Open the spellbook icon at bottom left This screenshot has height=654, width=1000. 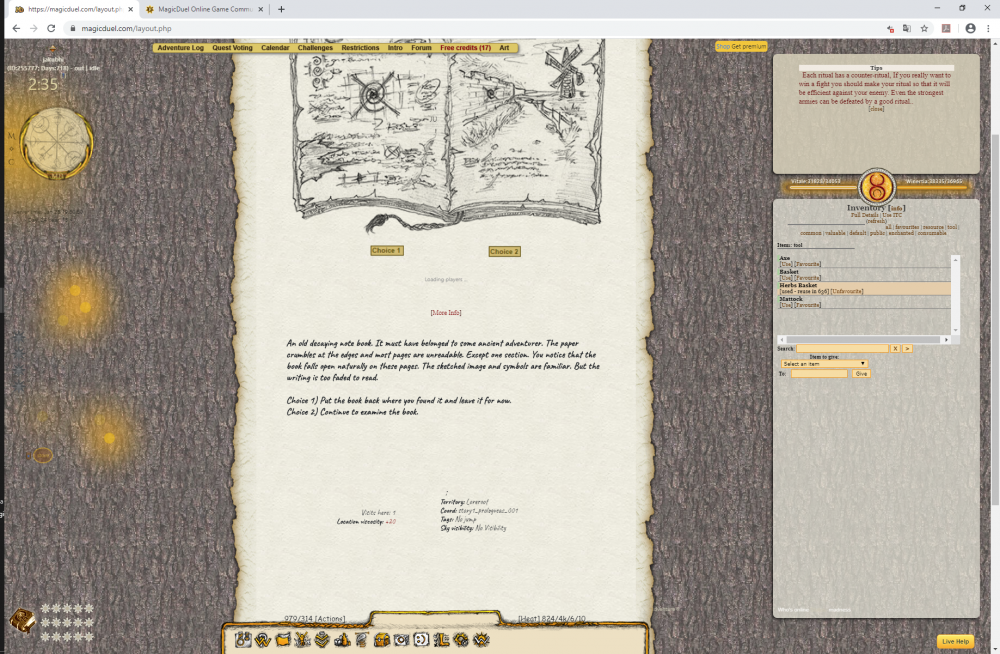click(22, 621)
